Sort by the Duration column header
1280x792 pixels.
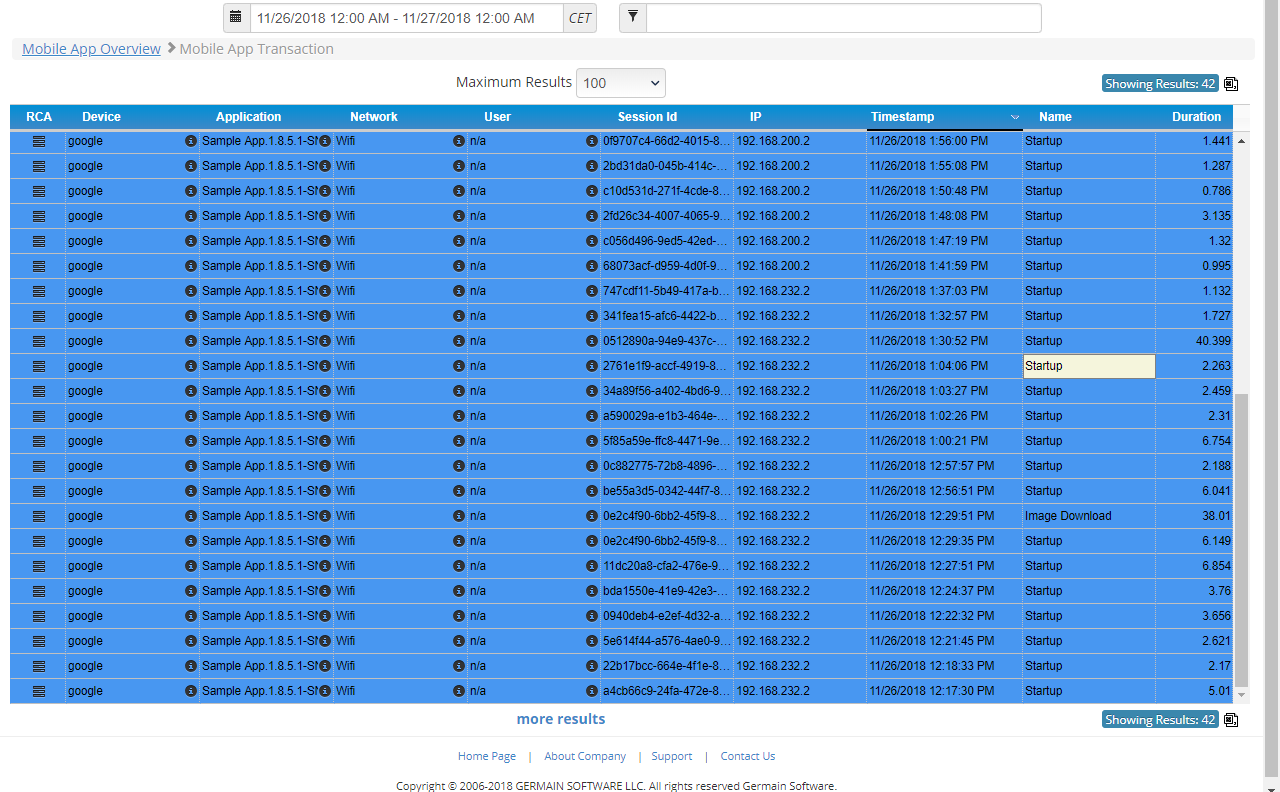[1196, 117]
